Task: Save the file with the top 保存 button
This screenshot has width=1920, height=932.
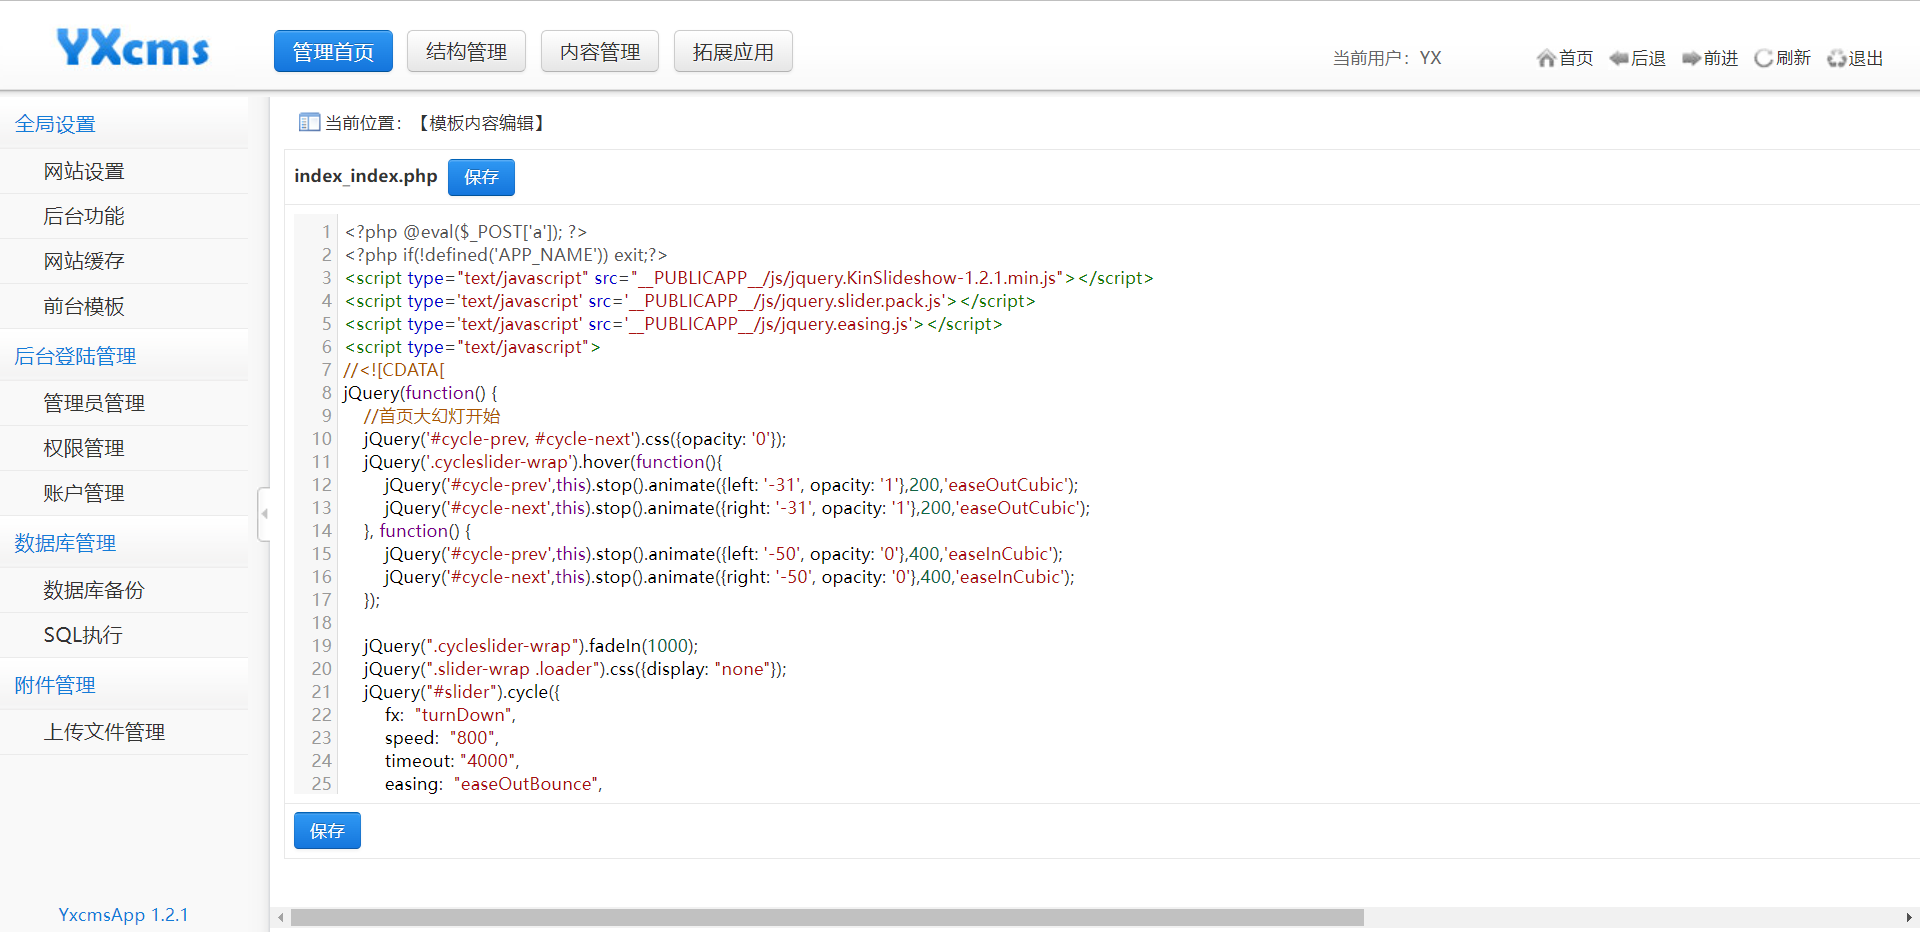Action: [x=481, y=177]
